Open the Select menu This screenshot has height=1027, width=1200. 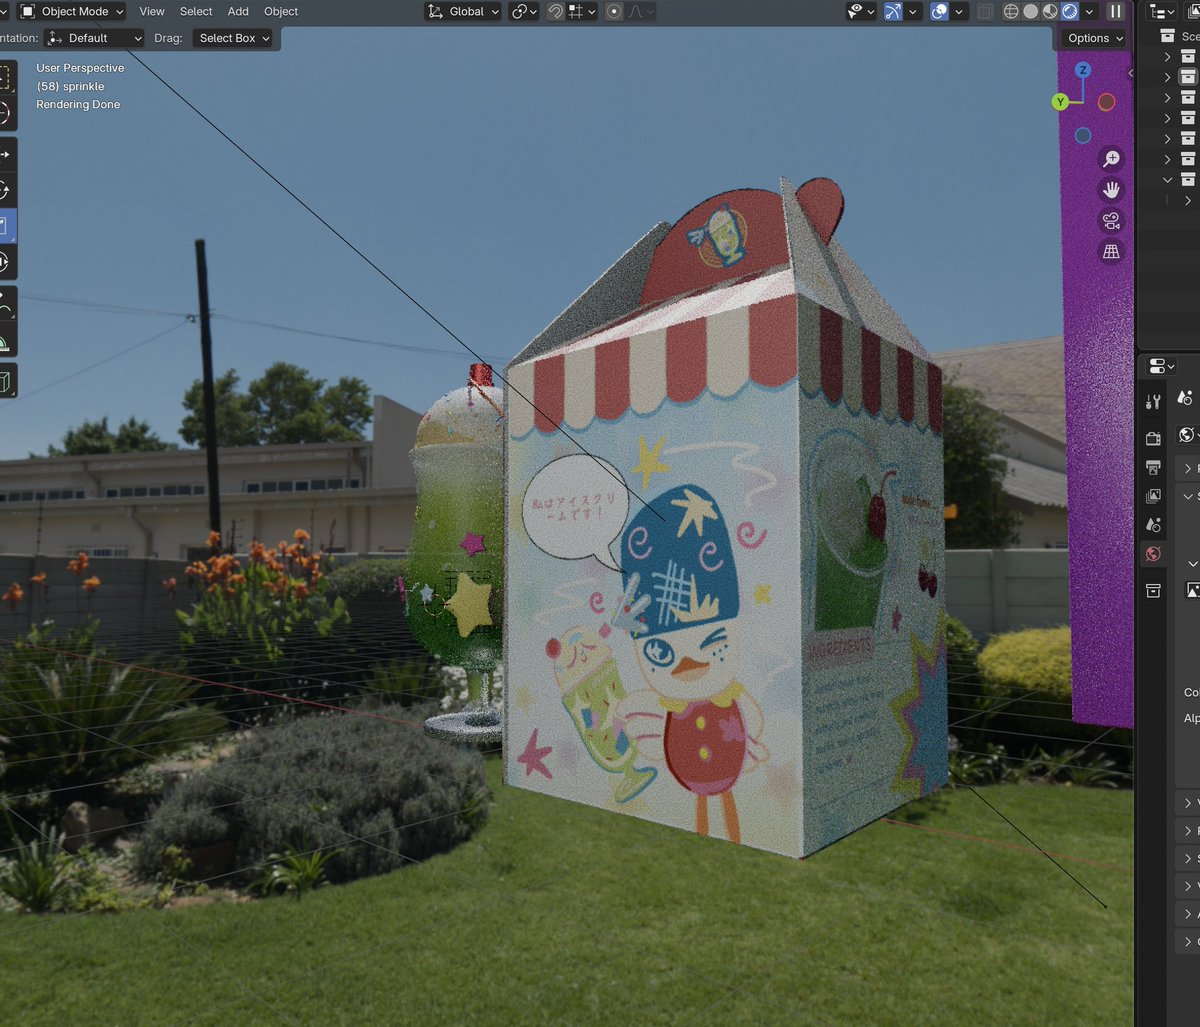tap(196, 12)
